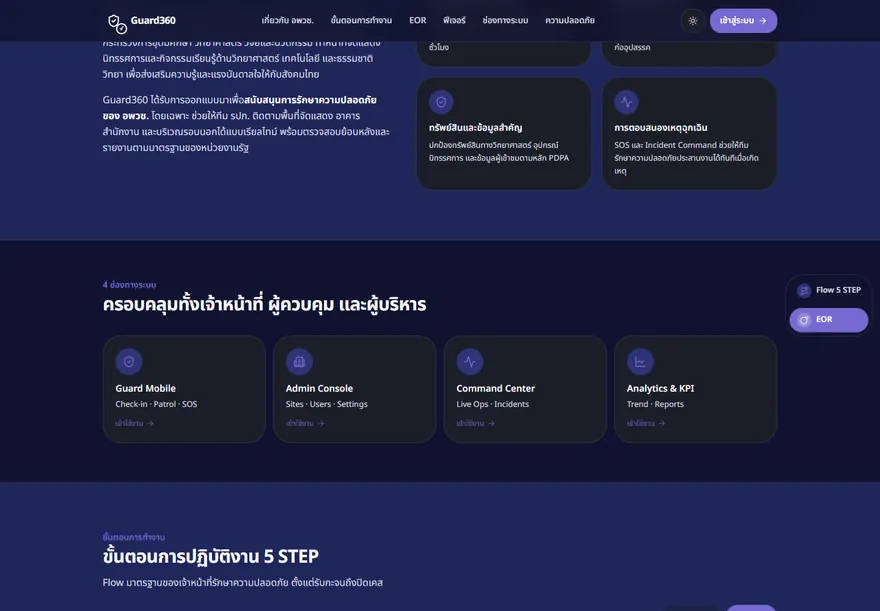Screen dimensions: 880x611
Task: Open the ฟีเจอร์ nav item
Action: [454, 21]
